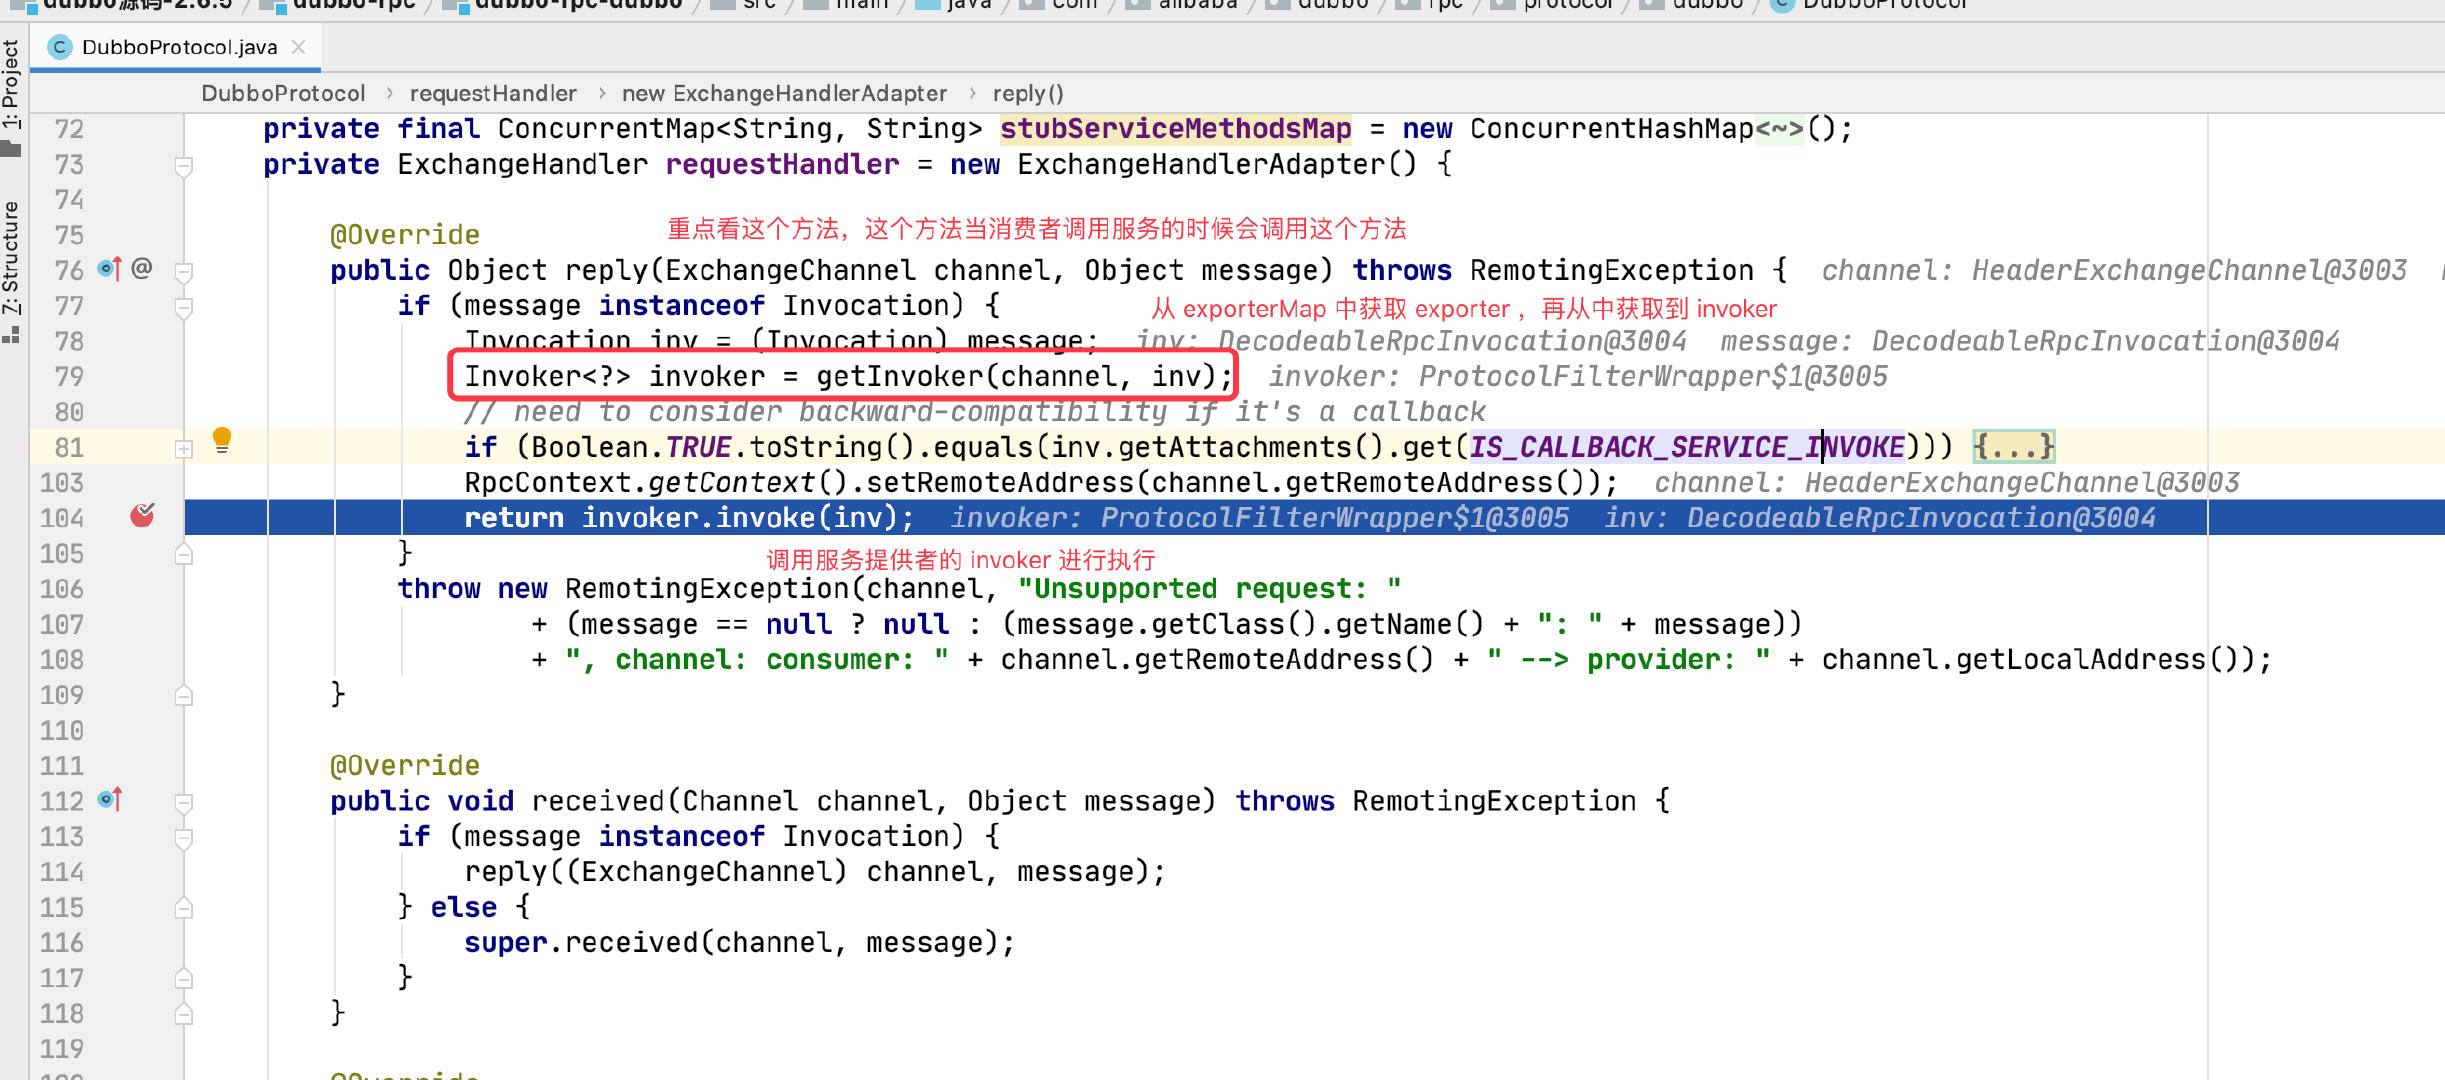Image resolution: width=2445 pixels, height=1080 pixels.
Task: Click the fold end marker on line 117
Action: 184,979
